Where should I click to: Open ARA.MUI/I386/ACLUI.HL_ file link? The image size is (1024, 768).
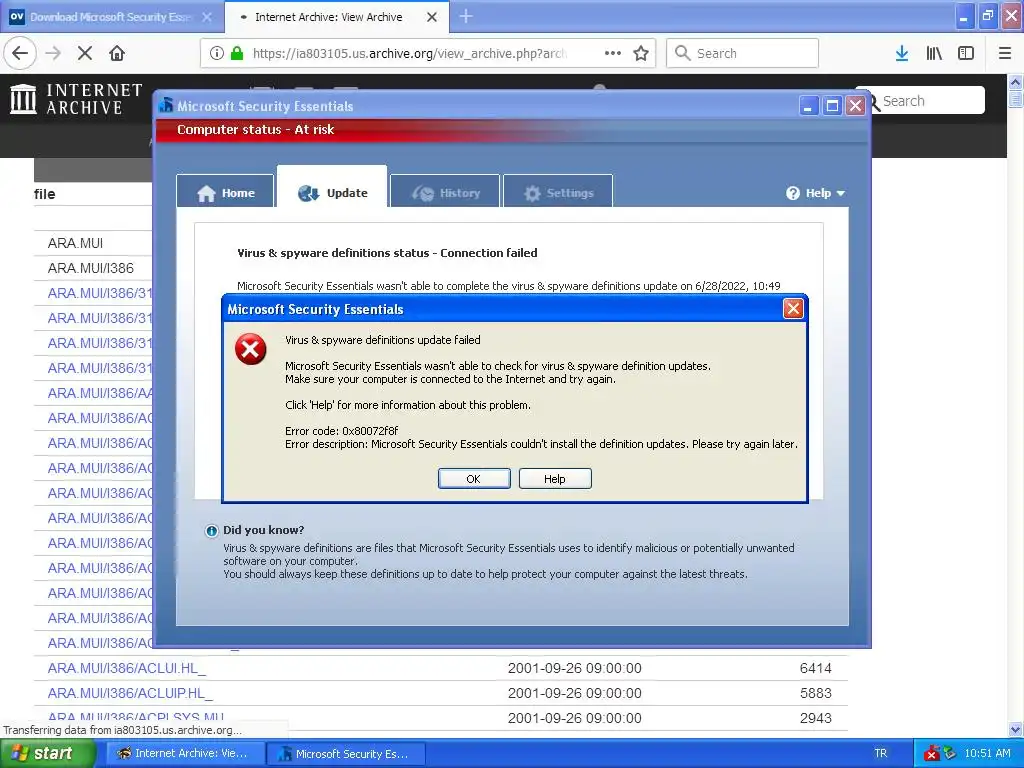click(x=127, y=668)
